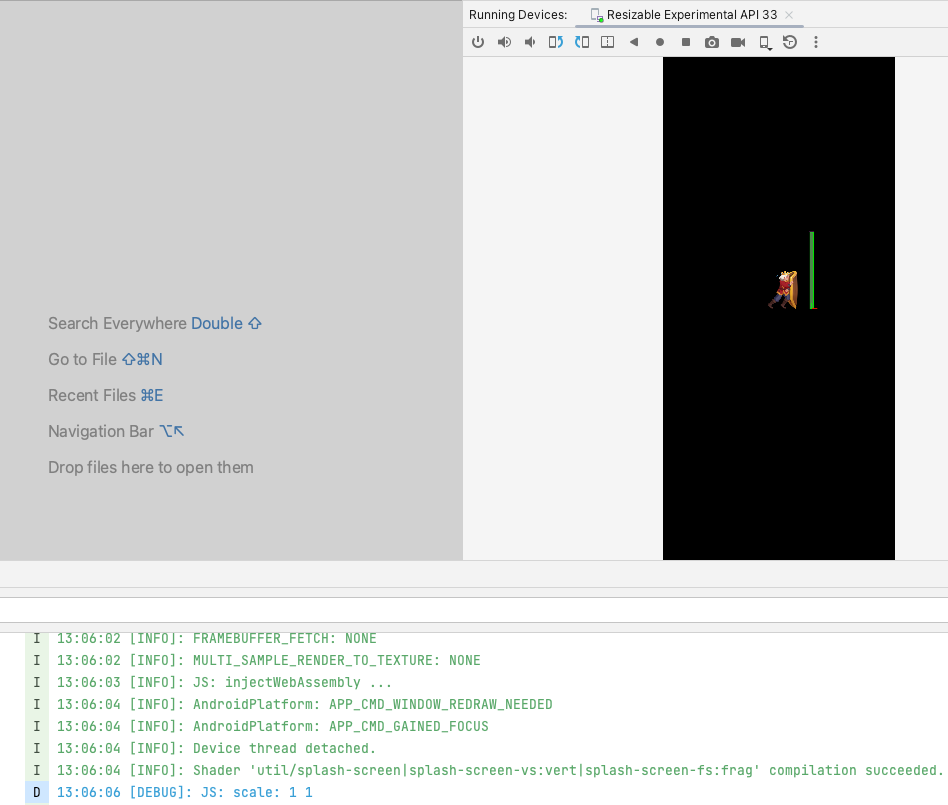This screenshot has height=805, width=948.
Task: Click the emulator Power button icon
Action: click(x=478, y=42)
